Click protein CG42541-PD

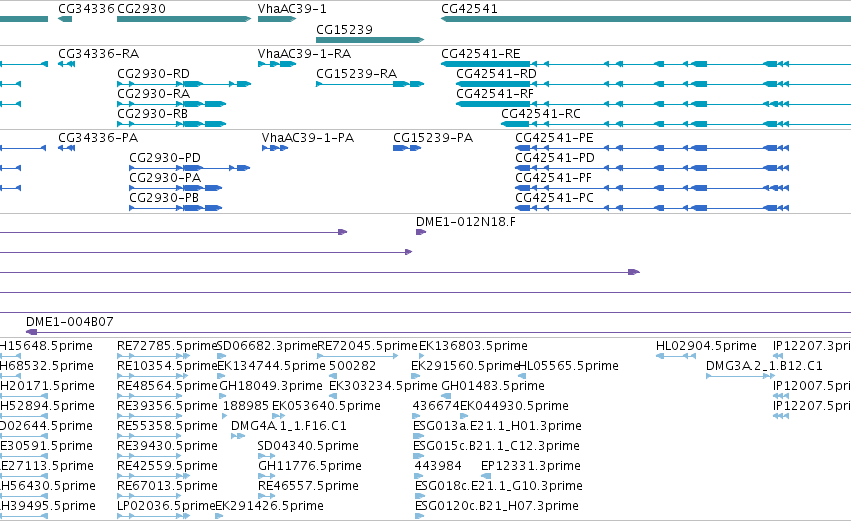click(x=555, y=158)
